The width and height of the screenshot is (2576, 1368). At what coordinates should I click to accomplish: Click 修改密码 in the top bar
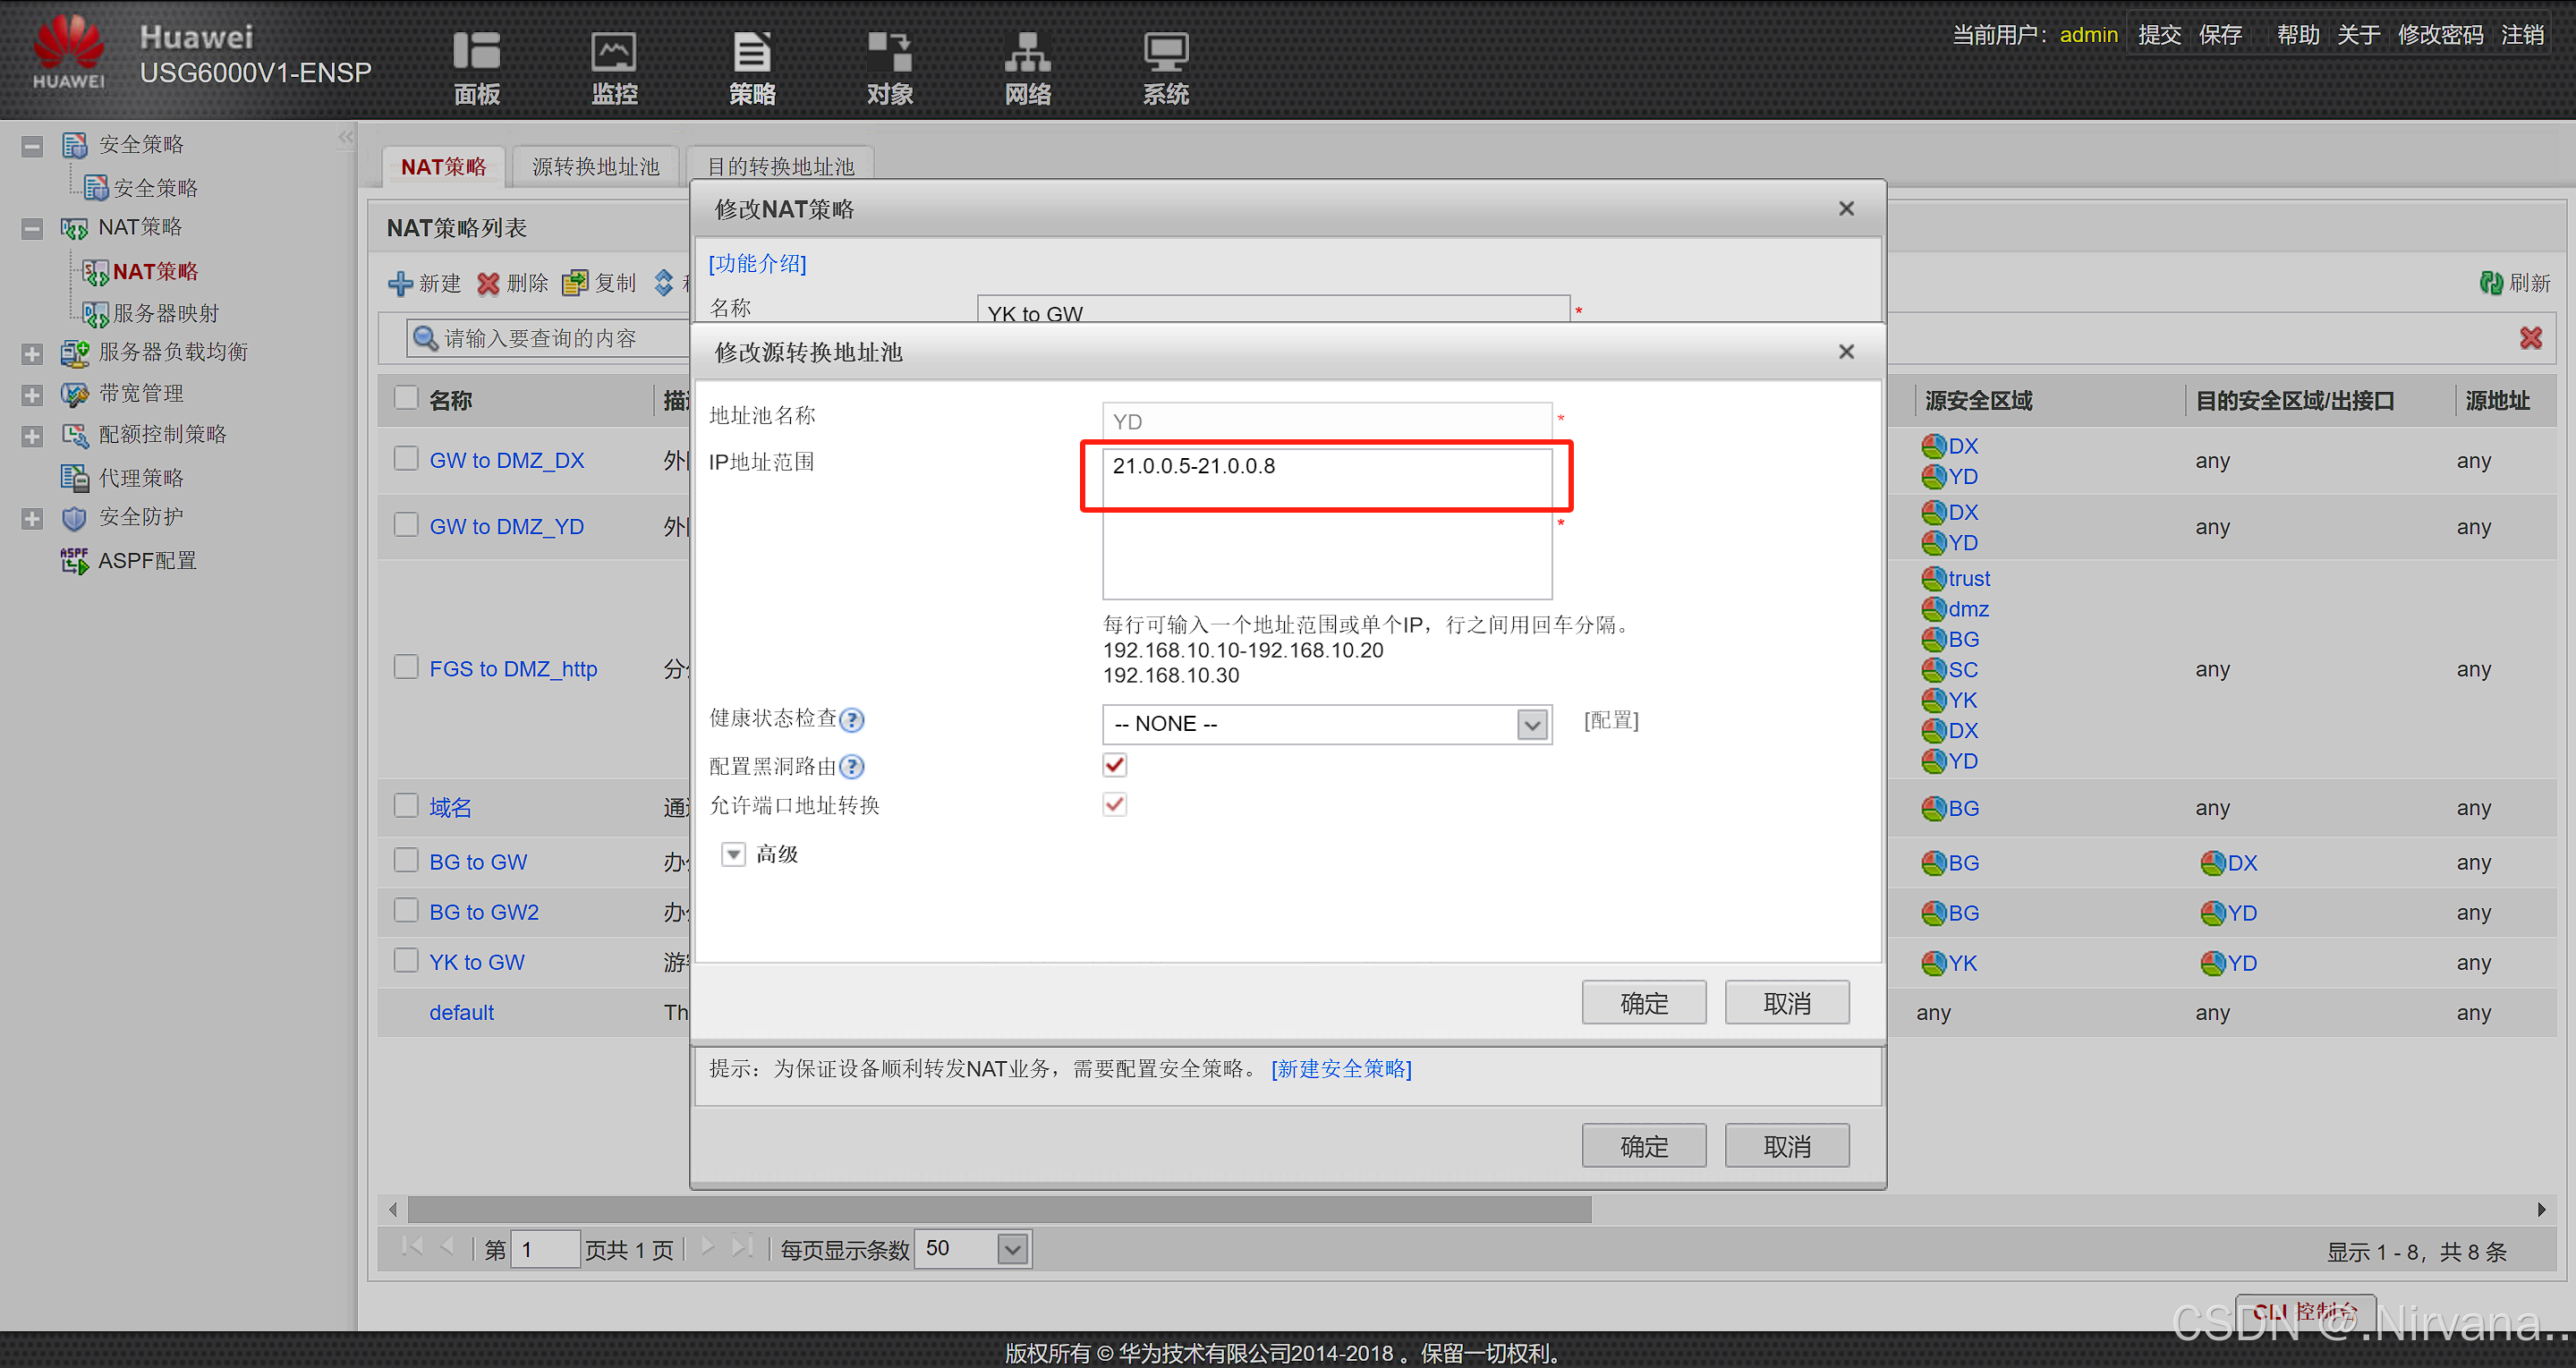pos(2440,35)
